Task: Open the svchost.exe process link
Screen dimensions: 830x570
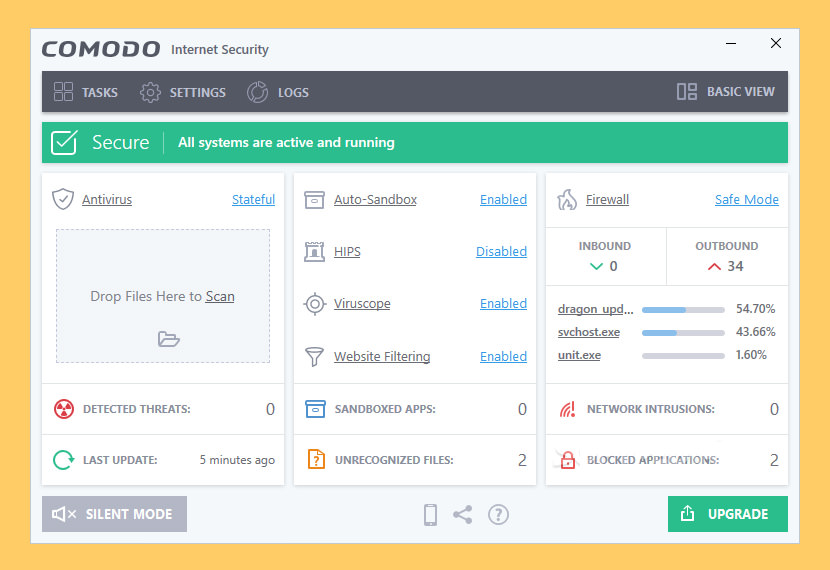Action: point(589,332)
